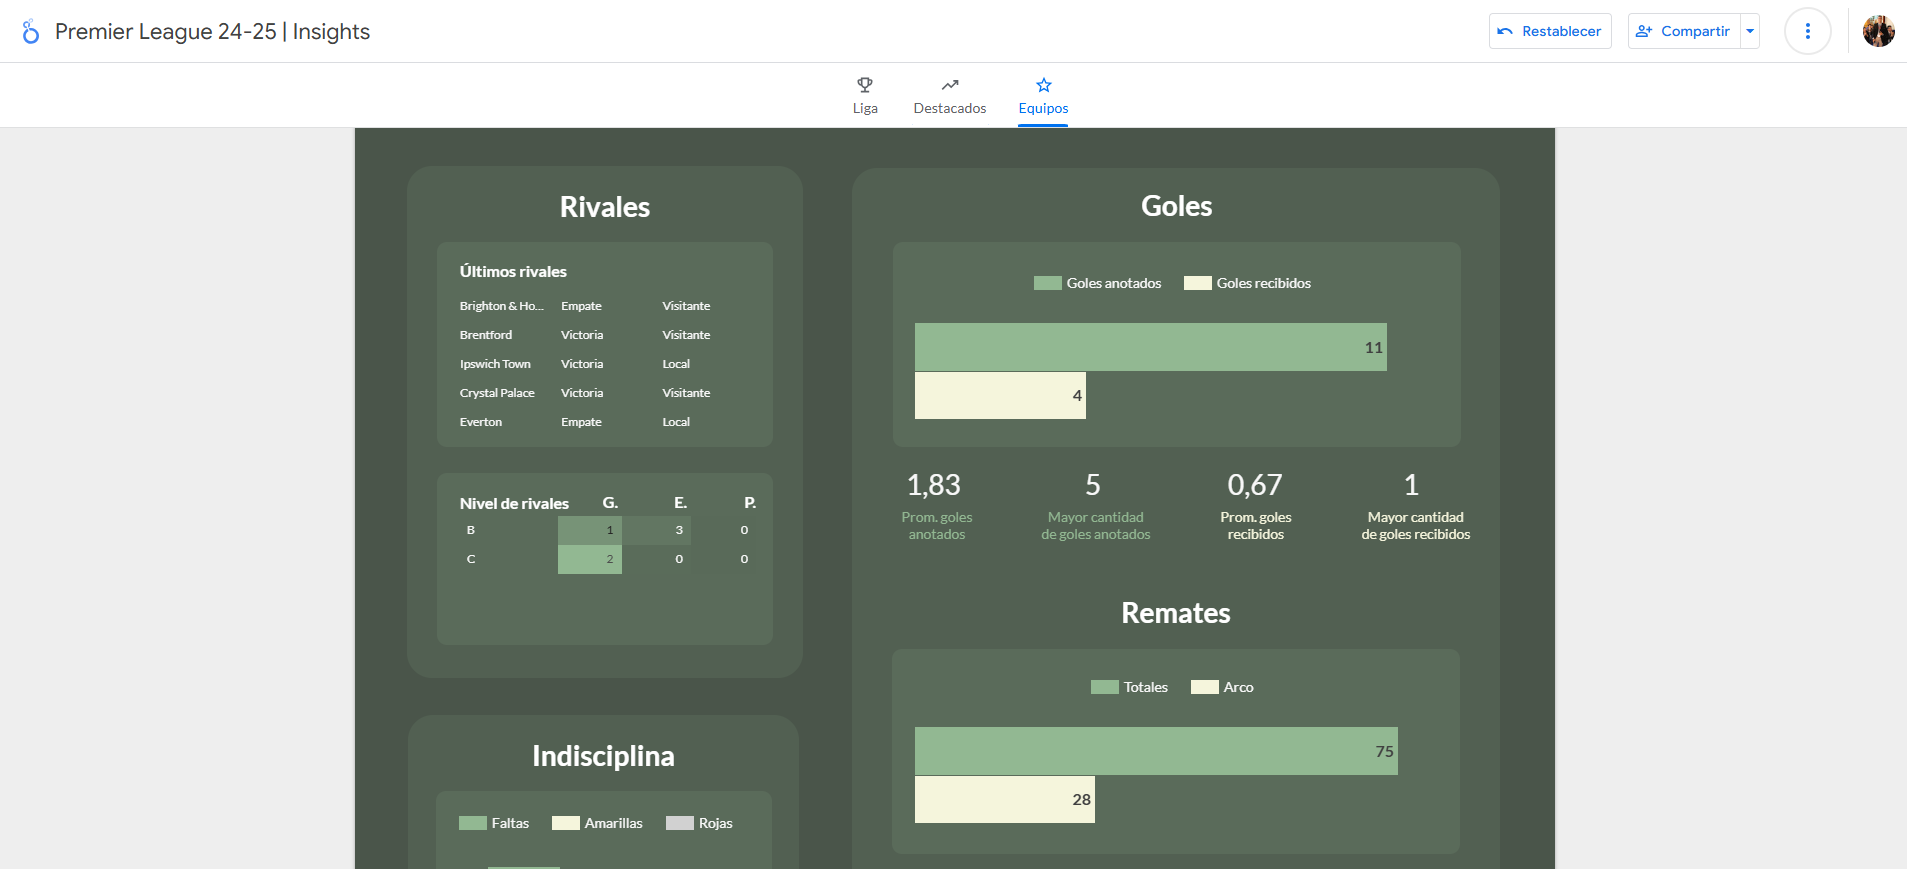Click level C wins cell showing 2
The width and height of the screenshot is (1907, 869).
click(x=590, y=559)
